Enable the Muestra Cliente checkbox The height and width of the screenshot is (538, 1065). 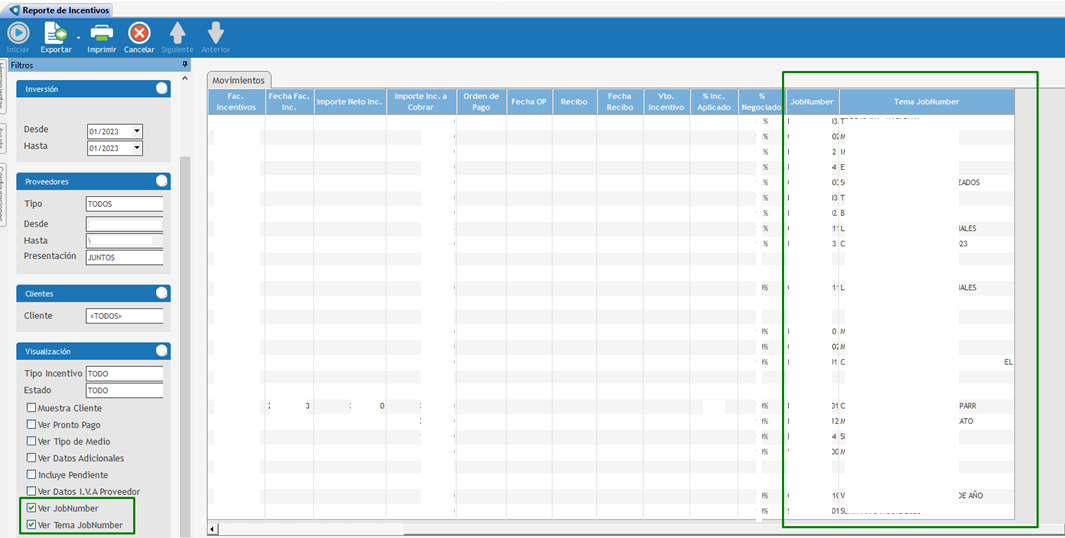[x=31, y=408]
